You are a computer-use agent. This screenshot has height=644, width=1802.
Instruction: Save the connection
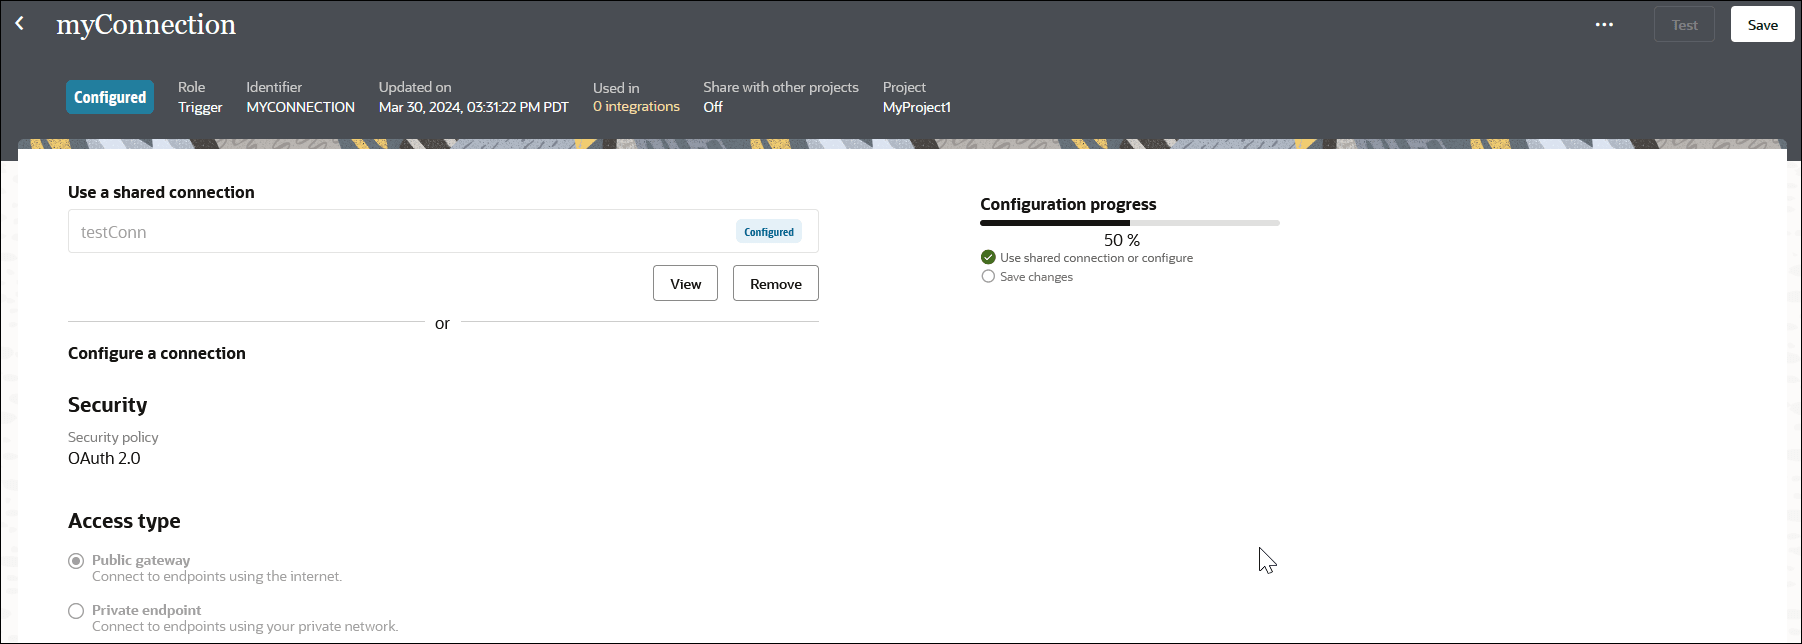point(1762,25)
